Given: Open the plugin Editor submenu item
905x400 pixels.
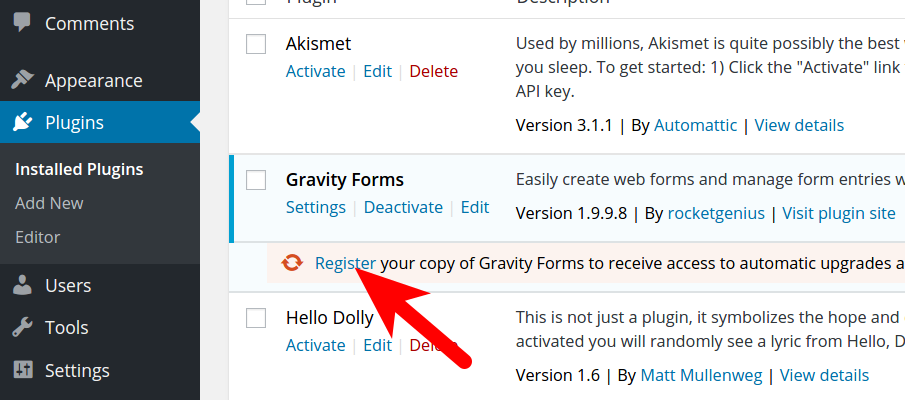Looking at the screenshot, I should coord(38,237).
